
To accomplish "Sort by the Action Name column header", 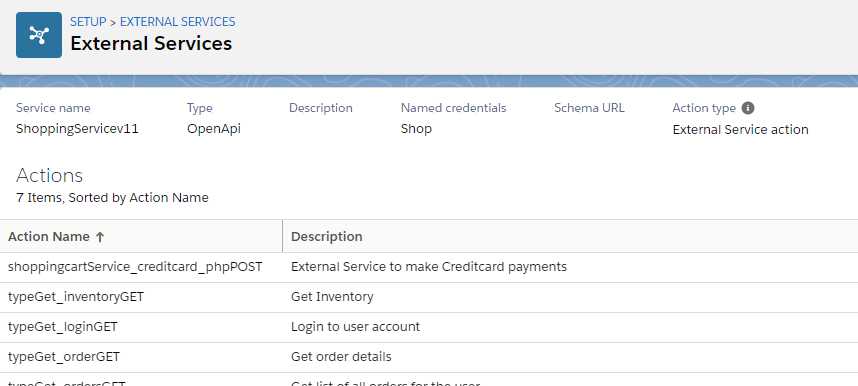I will (x=141, y=237).
